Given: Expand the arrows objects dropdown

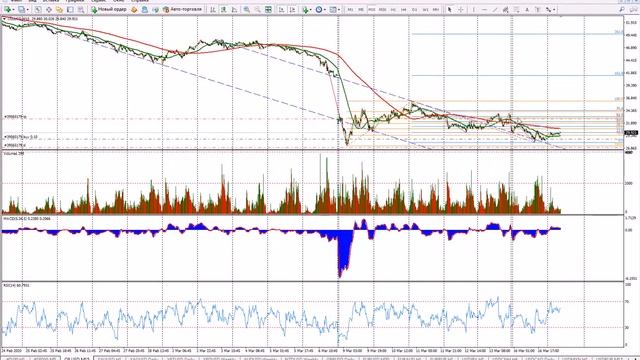Looking at the screenshot, I should (555, 9).
